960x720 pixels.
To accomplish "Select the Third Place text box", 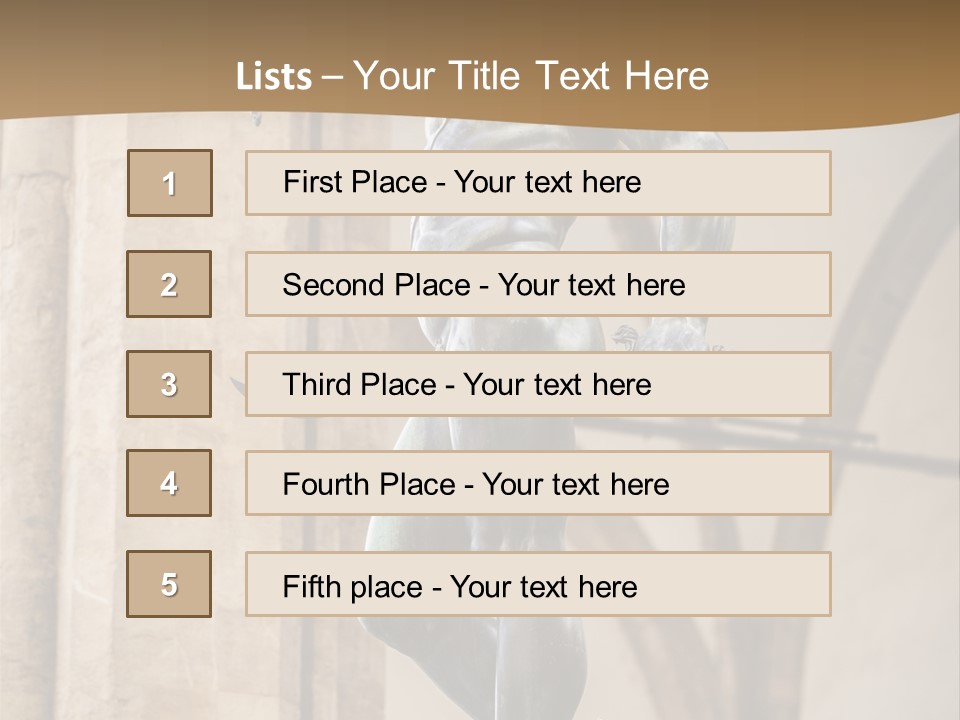I will (x=538, y=384).
